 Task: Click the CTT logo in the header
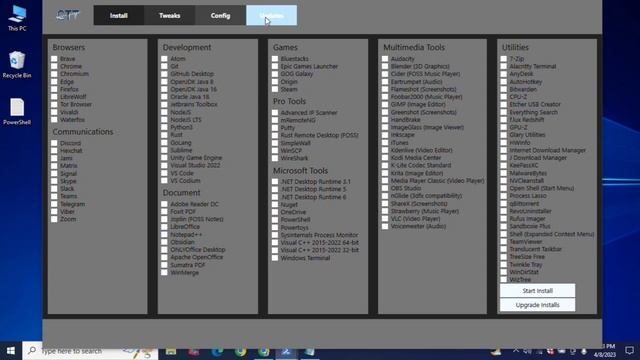click(68, 16)
